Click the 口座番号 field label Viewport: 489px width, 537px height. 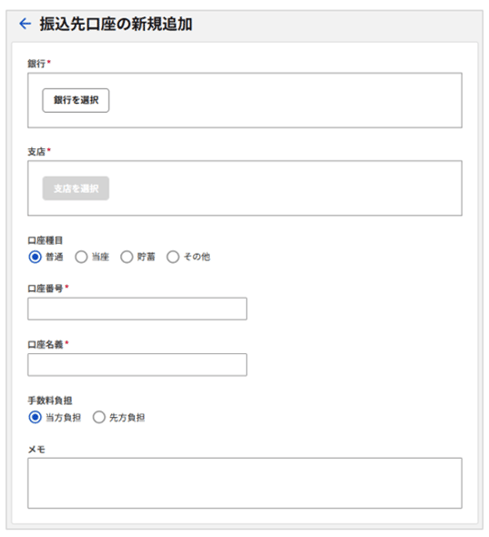[x=45, y=289]
